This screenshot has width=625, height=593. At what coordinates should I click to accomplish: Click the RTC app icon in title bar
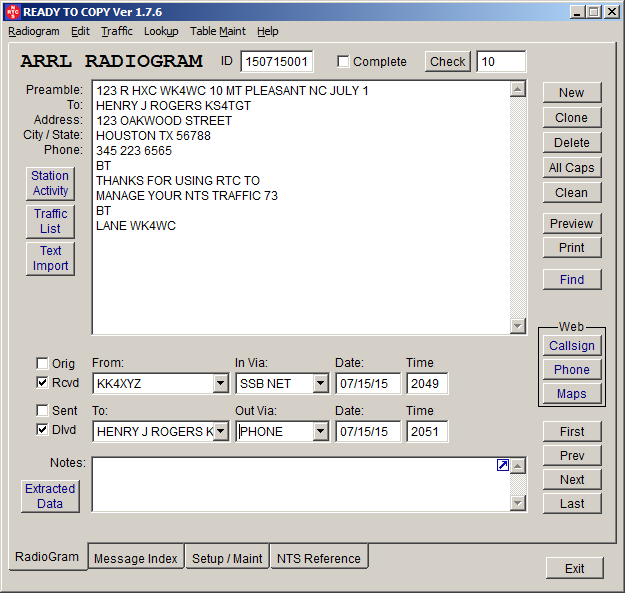pos(12,12)
